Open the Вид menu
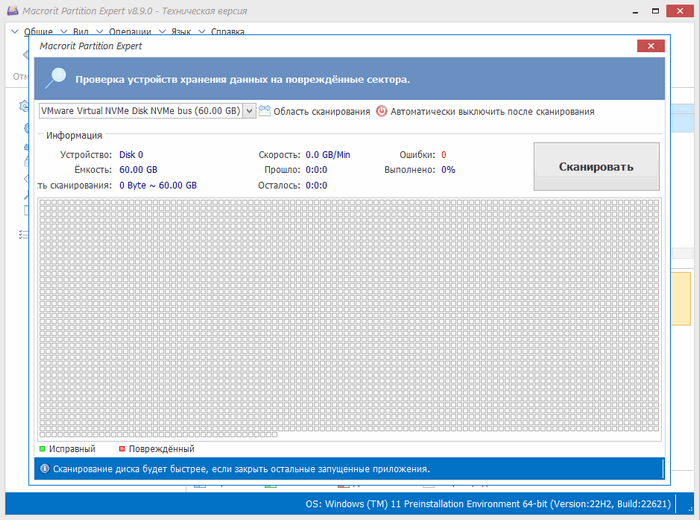700x520 pixels. (81, 32)
